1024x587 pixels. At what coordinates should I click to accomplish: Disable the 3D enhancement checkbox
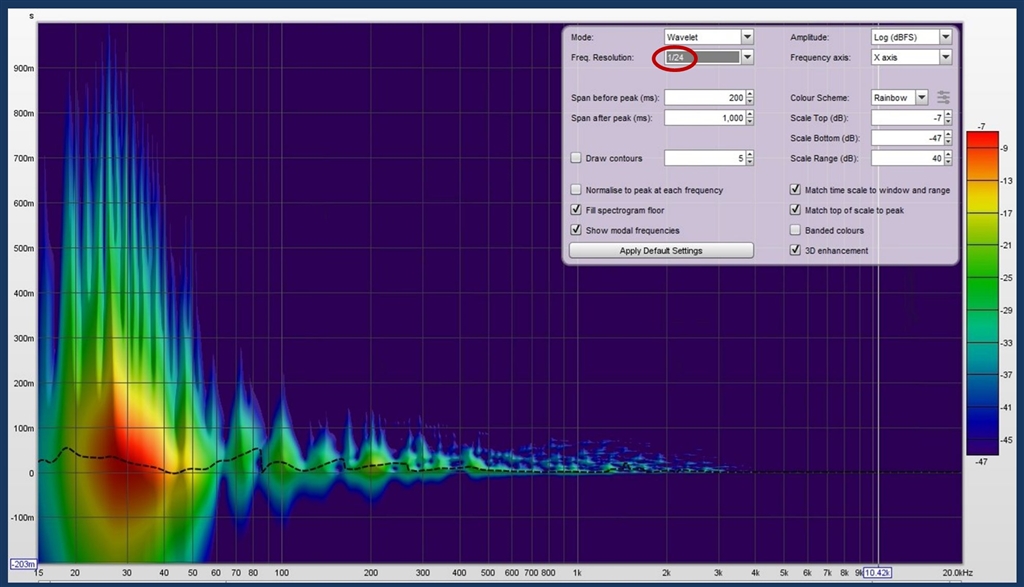[x=795, y=250]
